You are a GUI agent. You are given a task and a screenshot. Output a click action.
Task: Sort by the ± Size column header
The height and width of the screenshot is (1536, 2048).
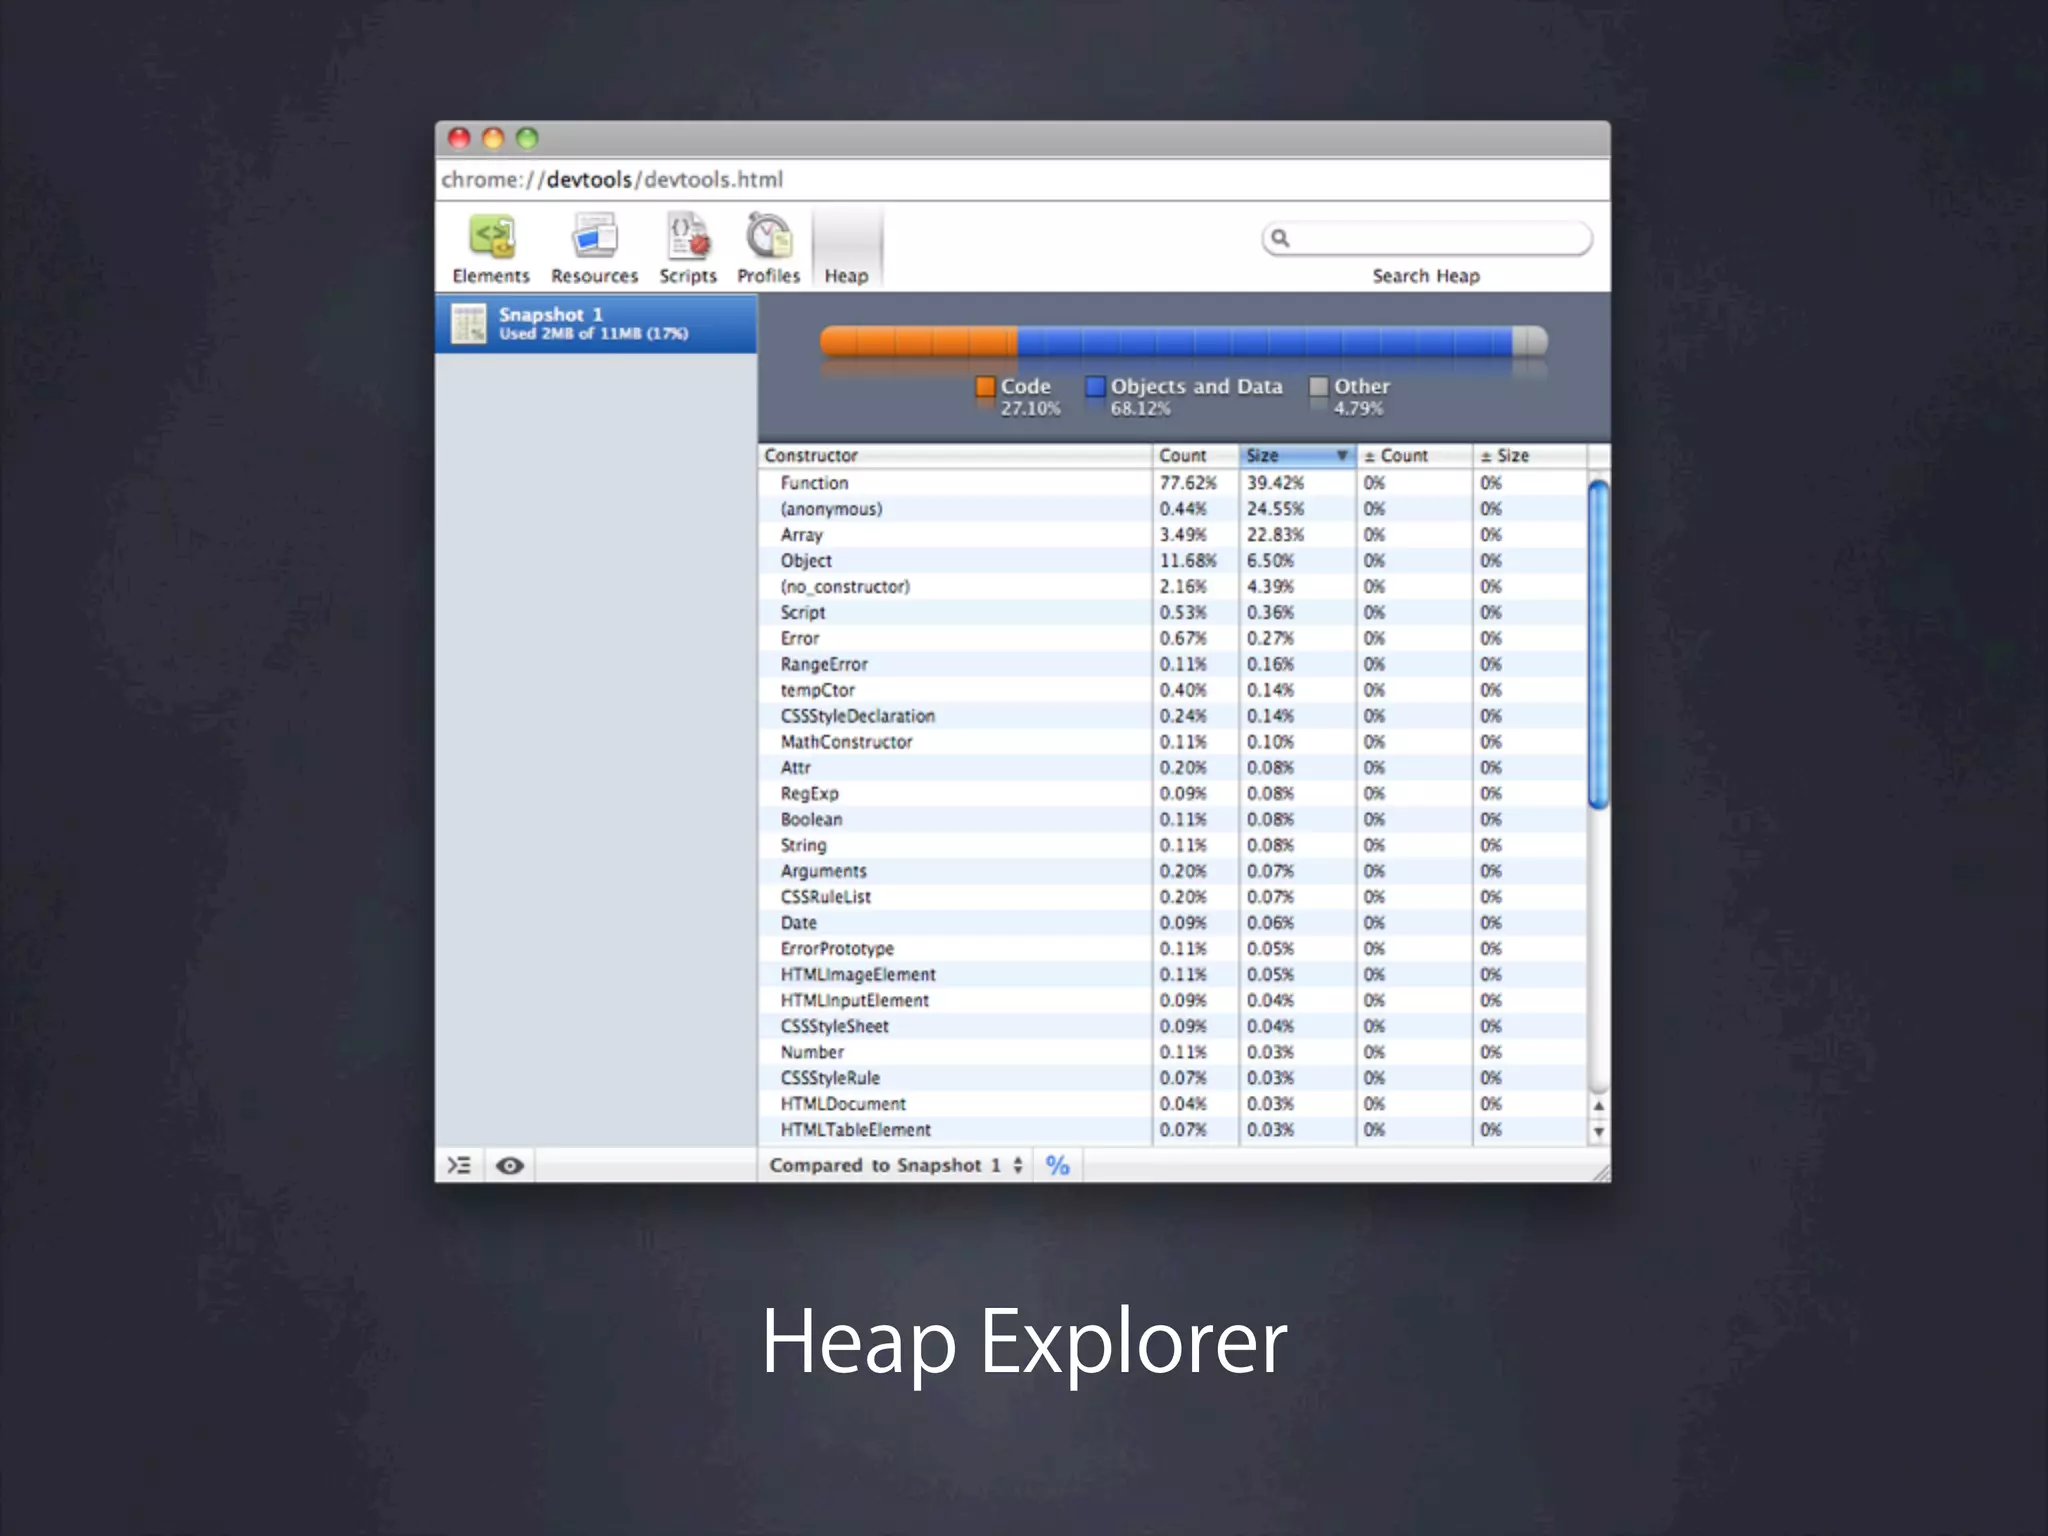pyautogui.click(x=1530, y=456)
